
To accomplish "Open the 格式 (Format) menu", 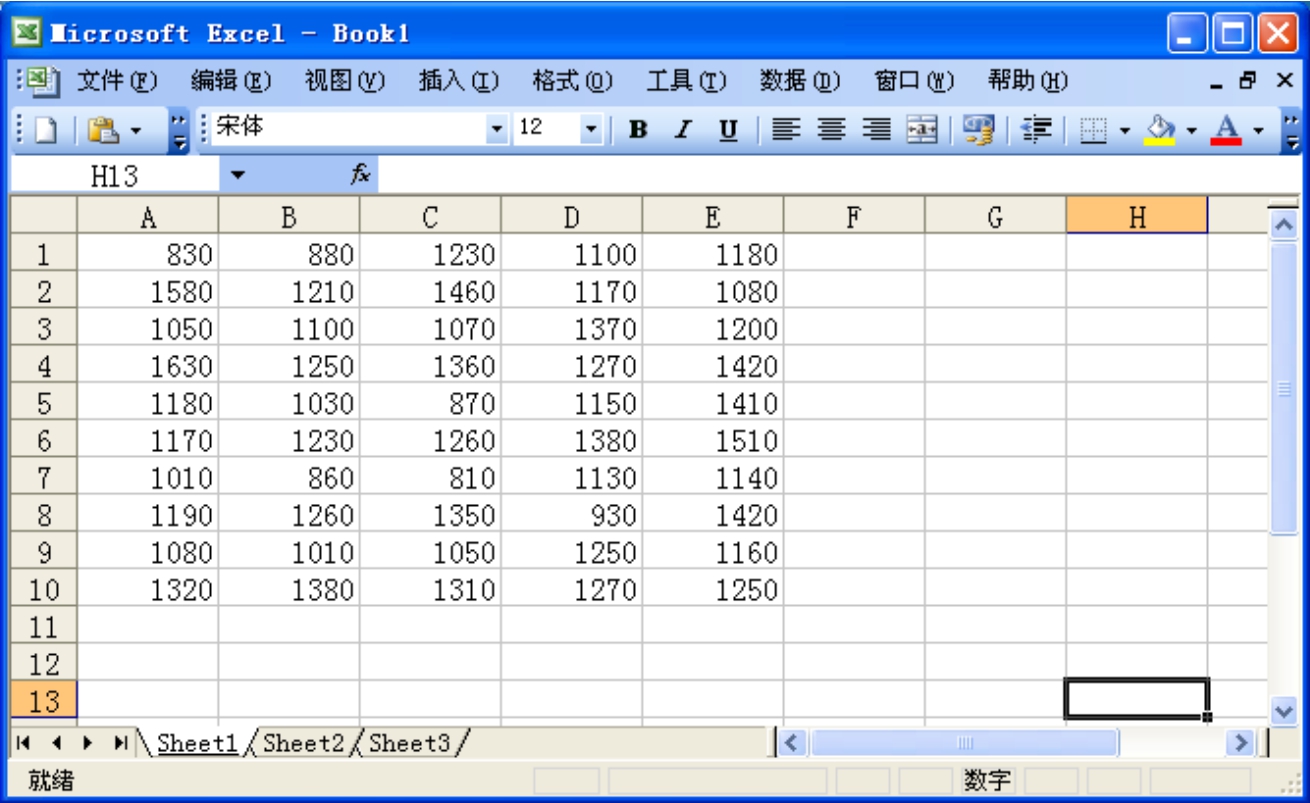I will 573,82.
